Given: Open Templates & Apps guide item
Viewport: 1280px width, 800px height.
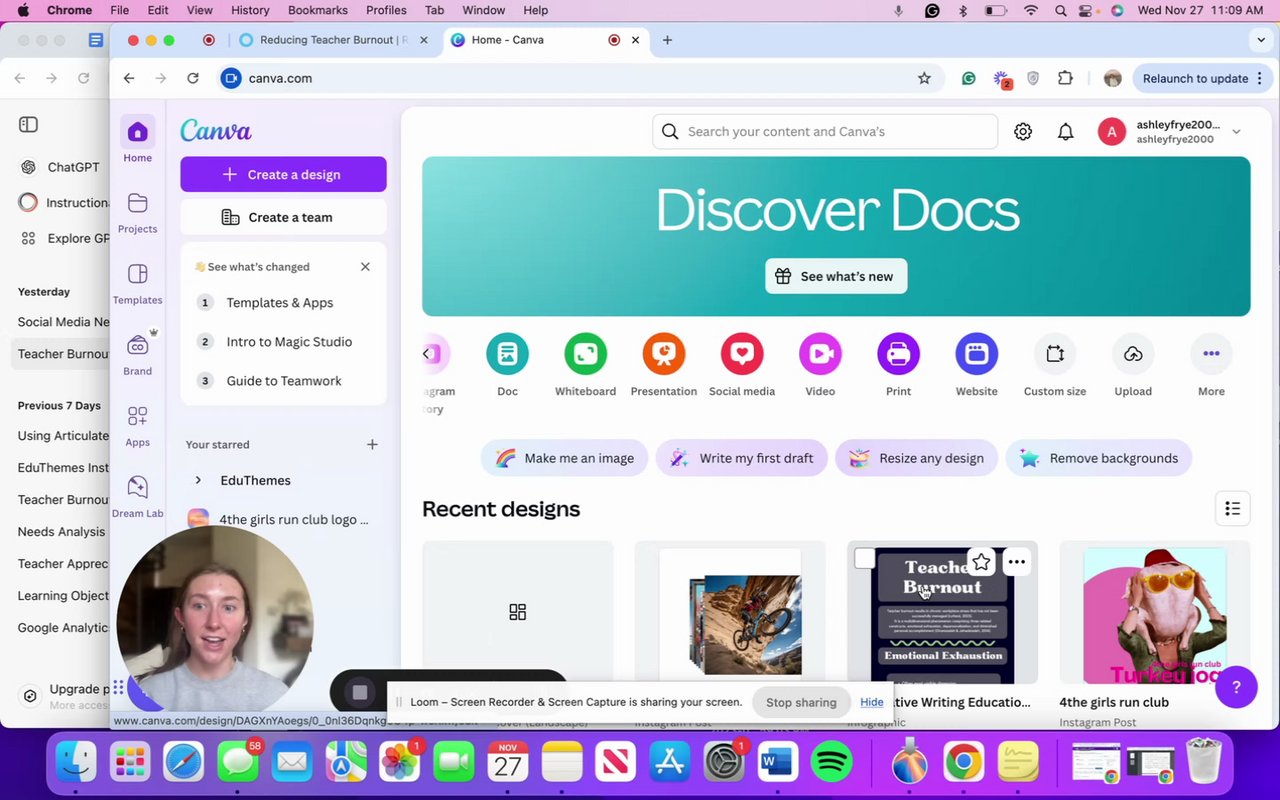Looking at the screenshot, I should pos(283,303).
